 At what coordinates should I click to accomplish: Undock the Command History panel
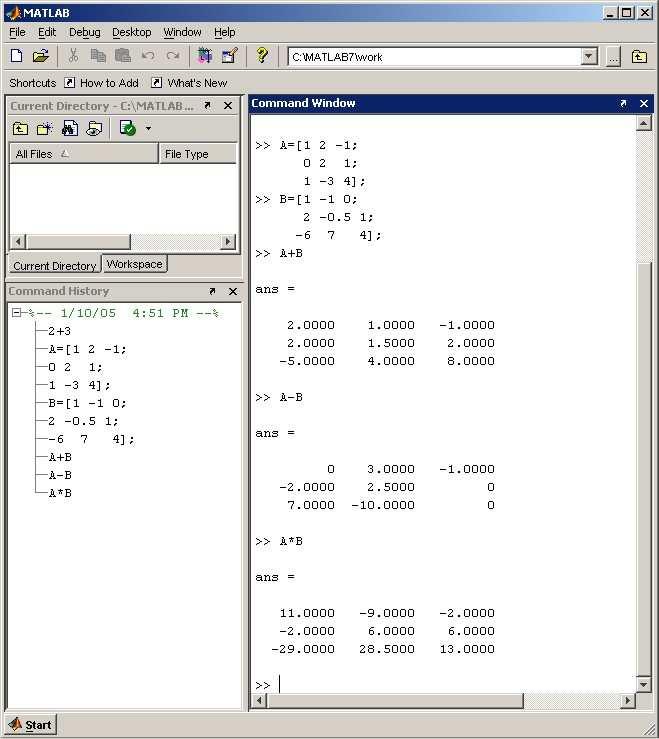point(212,291)
